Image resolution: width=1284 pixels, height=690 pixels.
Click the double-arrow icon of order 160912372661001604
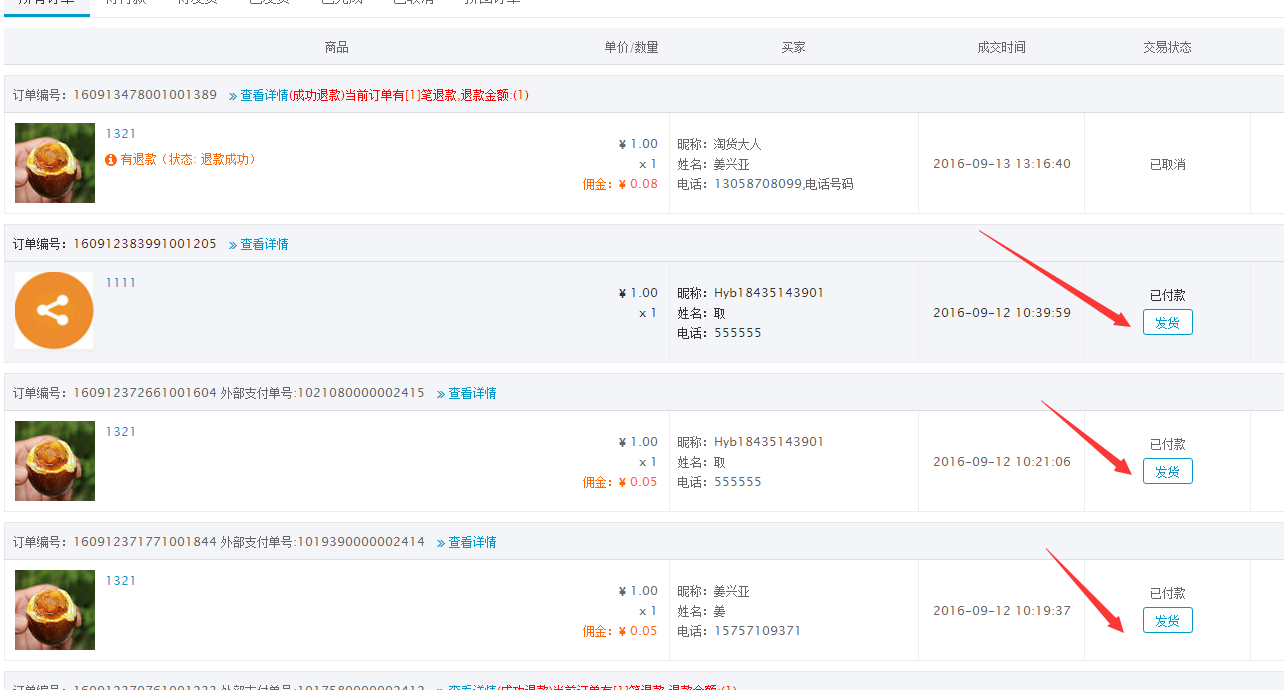click(441, 394)
